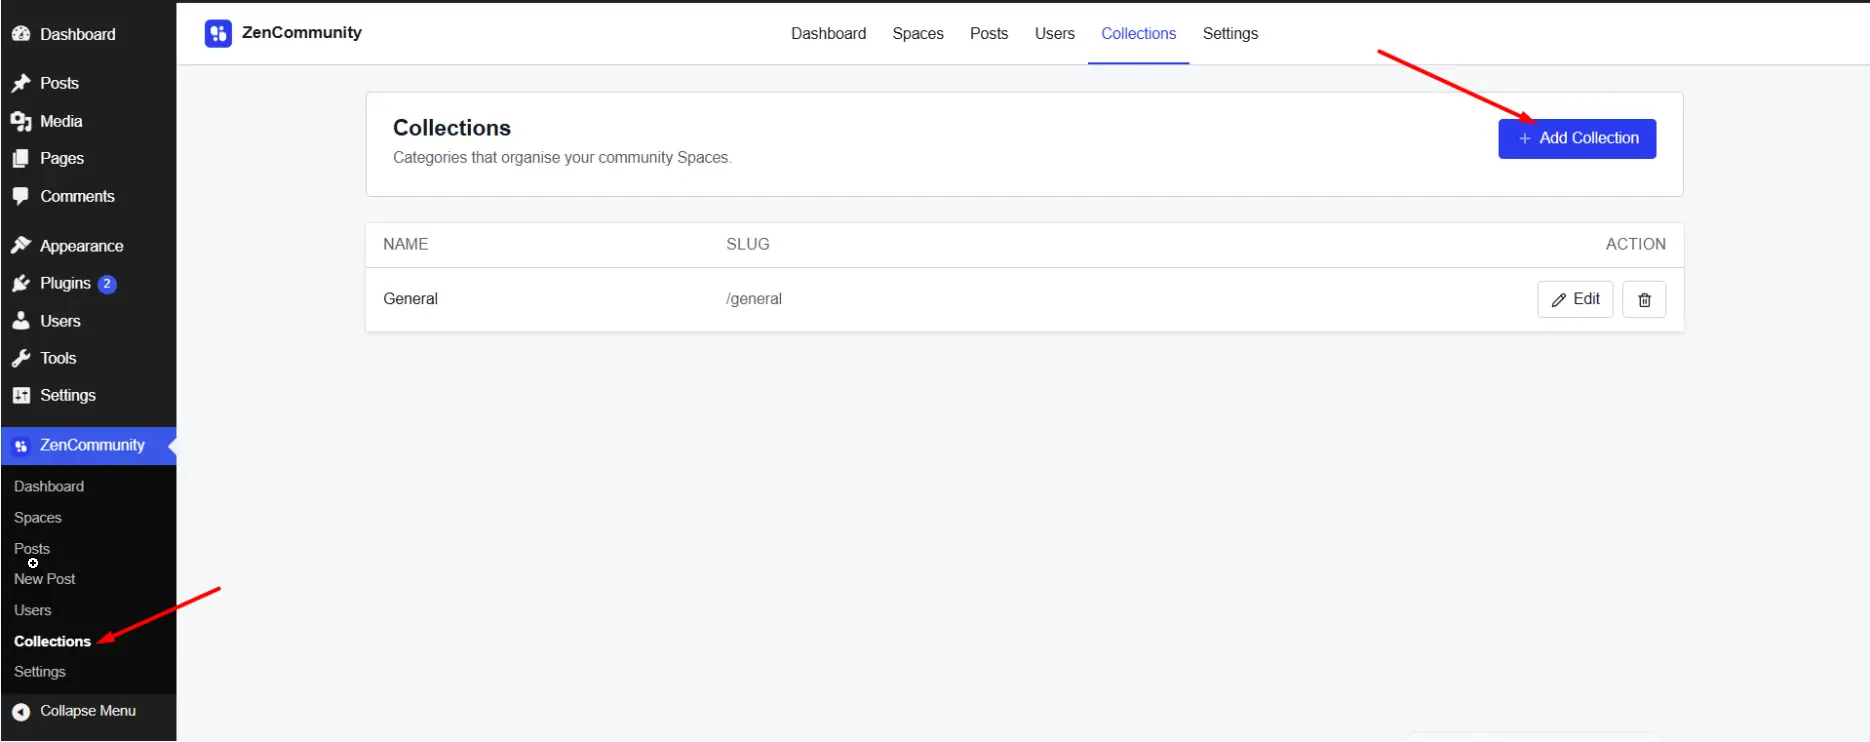
Task: Click the Plugins update count badge
Action: coord(107,284)
